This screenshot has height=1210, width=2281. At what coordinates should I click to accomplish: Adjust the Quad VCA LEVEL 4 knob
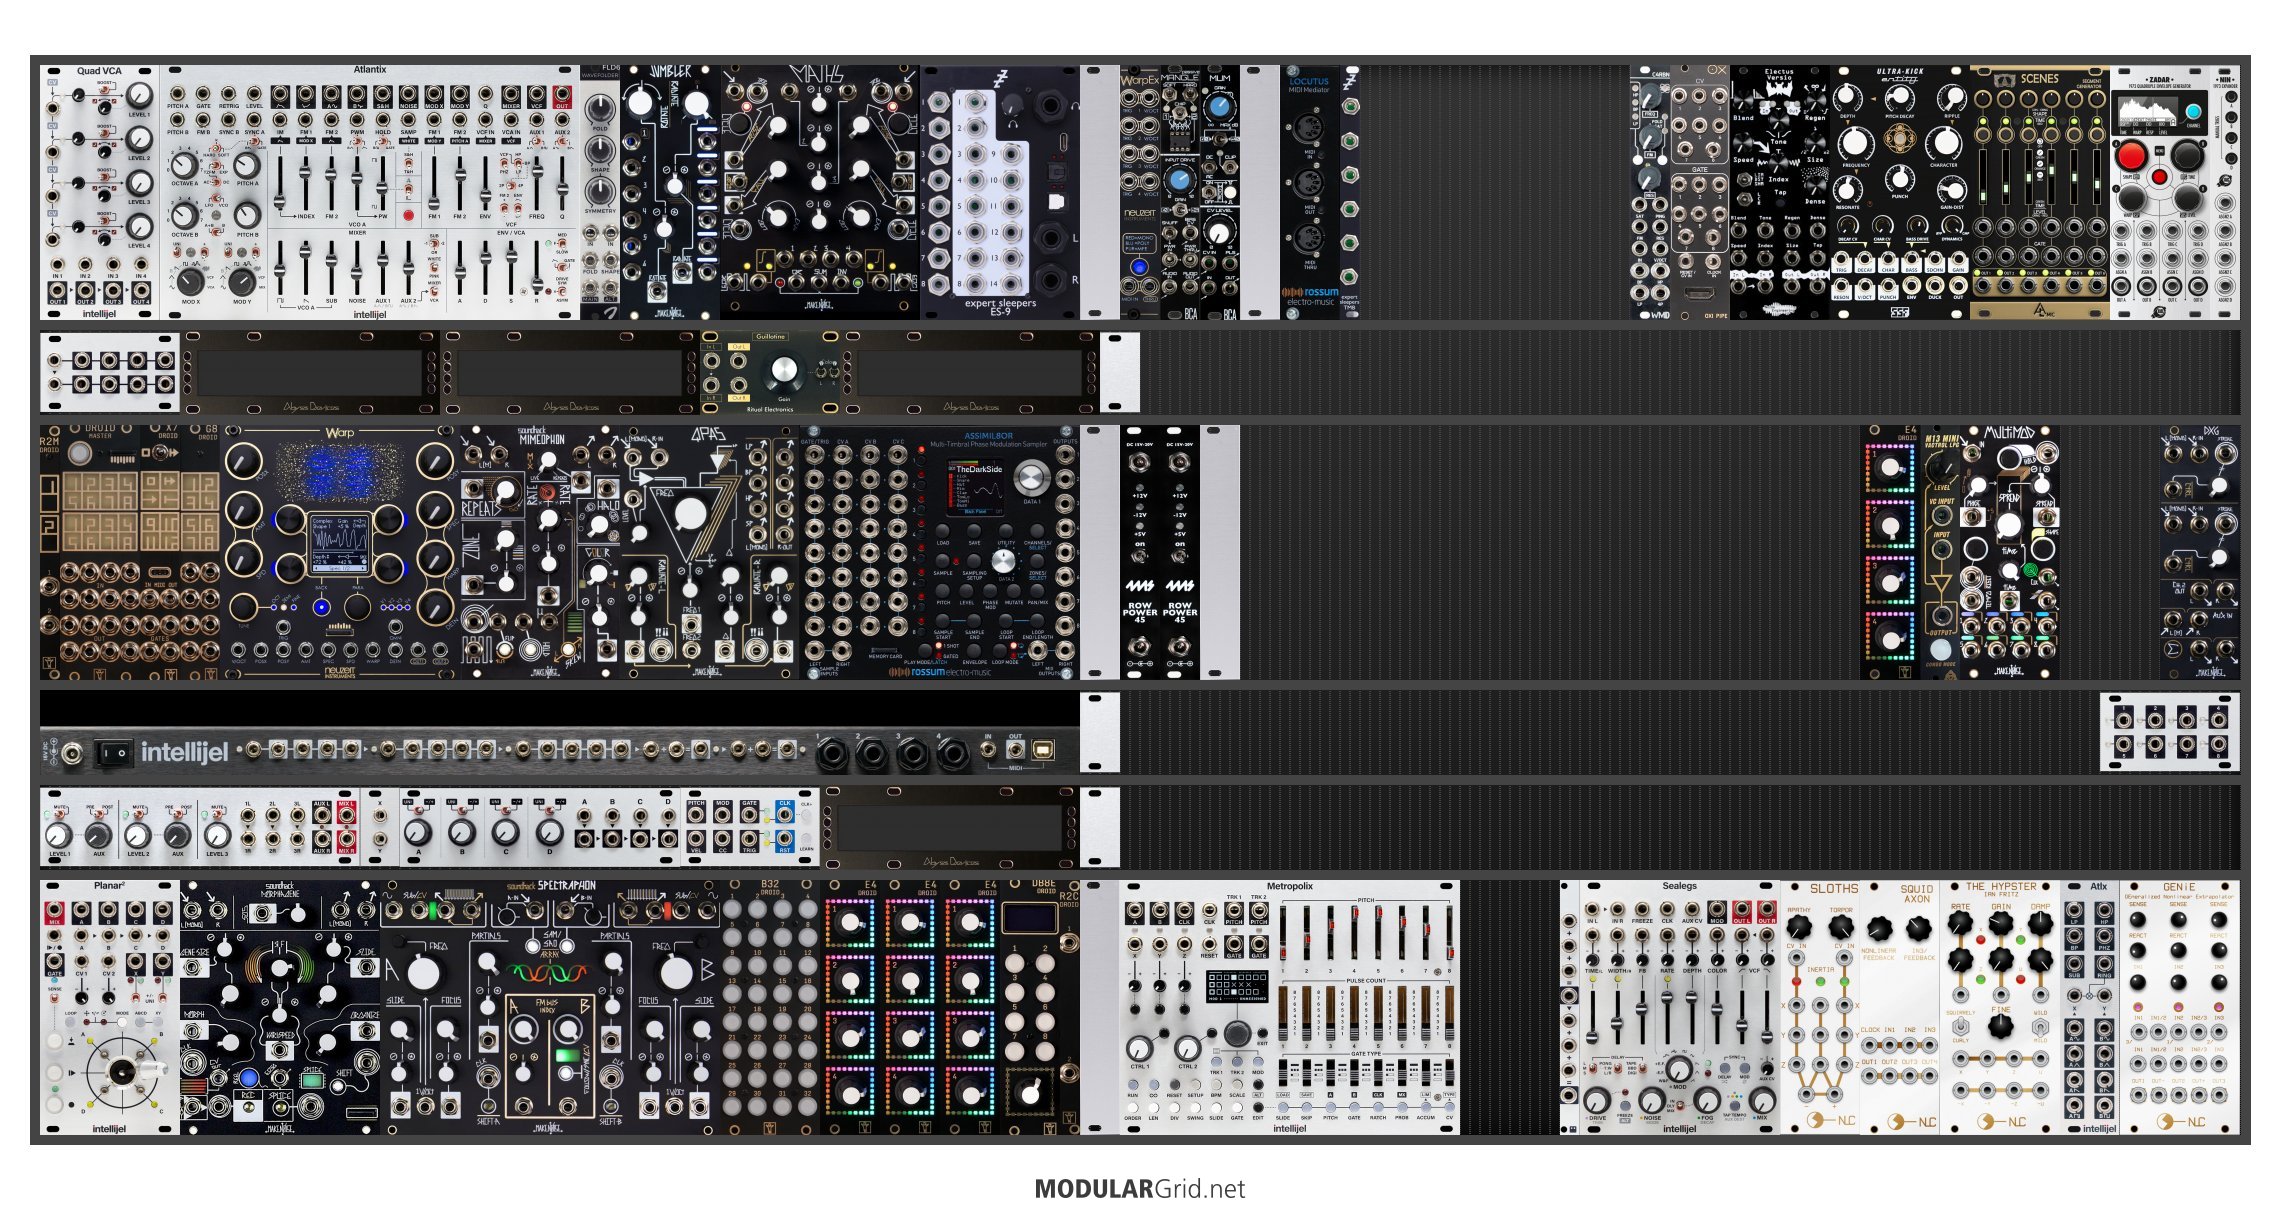(140, 227)
